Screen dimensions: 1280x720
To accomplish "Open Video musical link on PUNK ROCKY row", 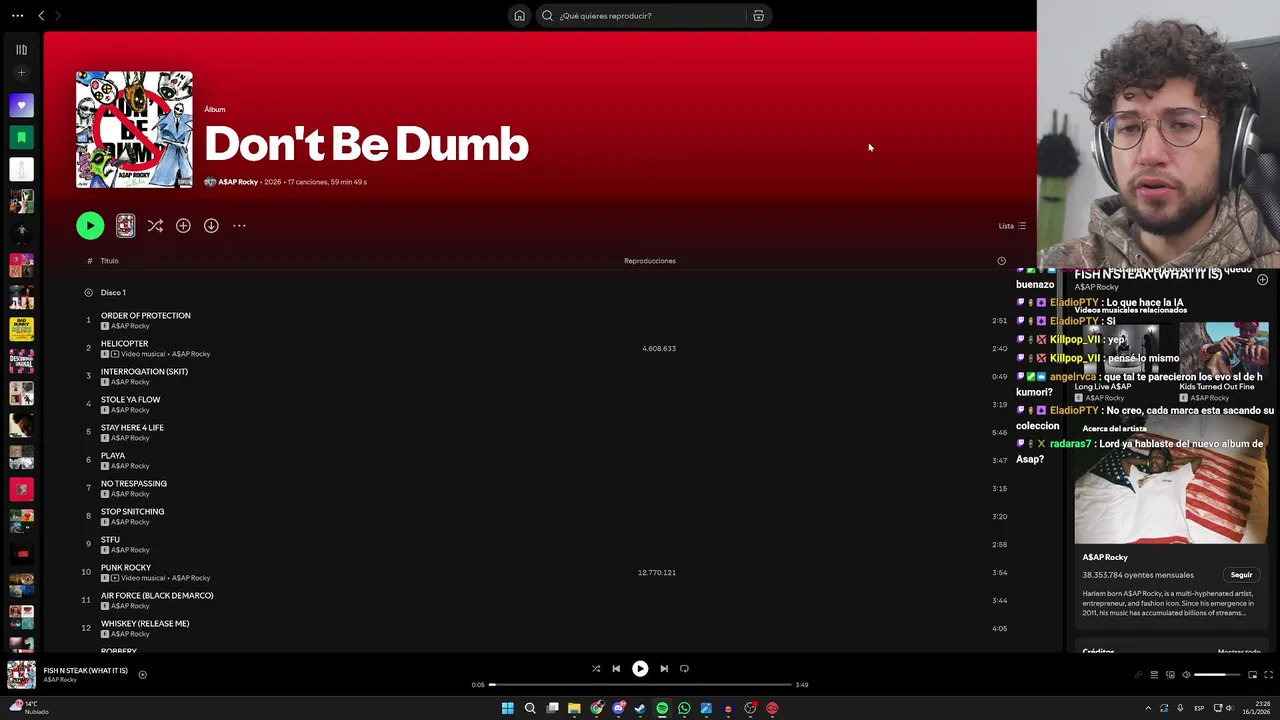I will [143, 578].
